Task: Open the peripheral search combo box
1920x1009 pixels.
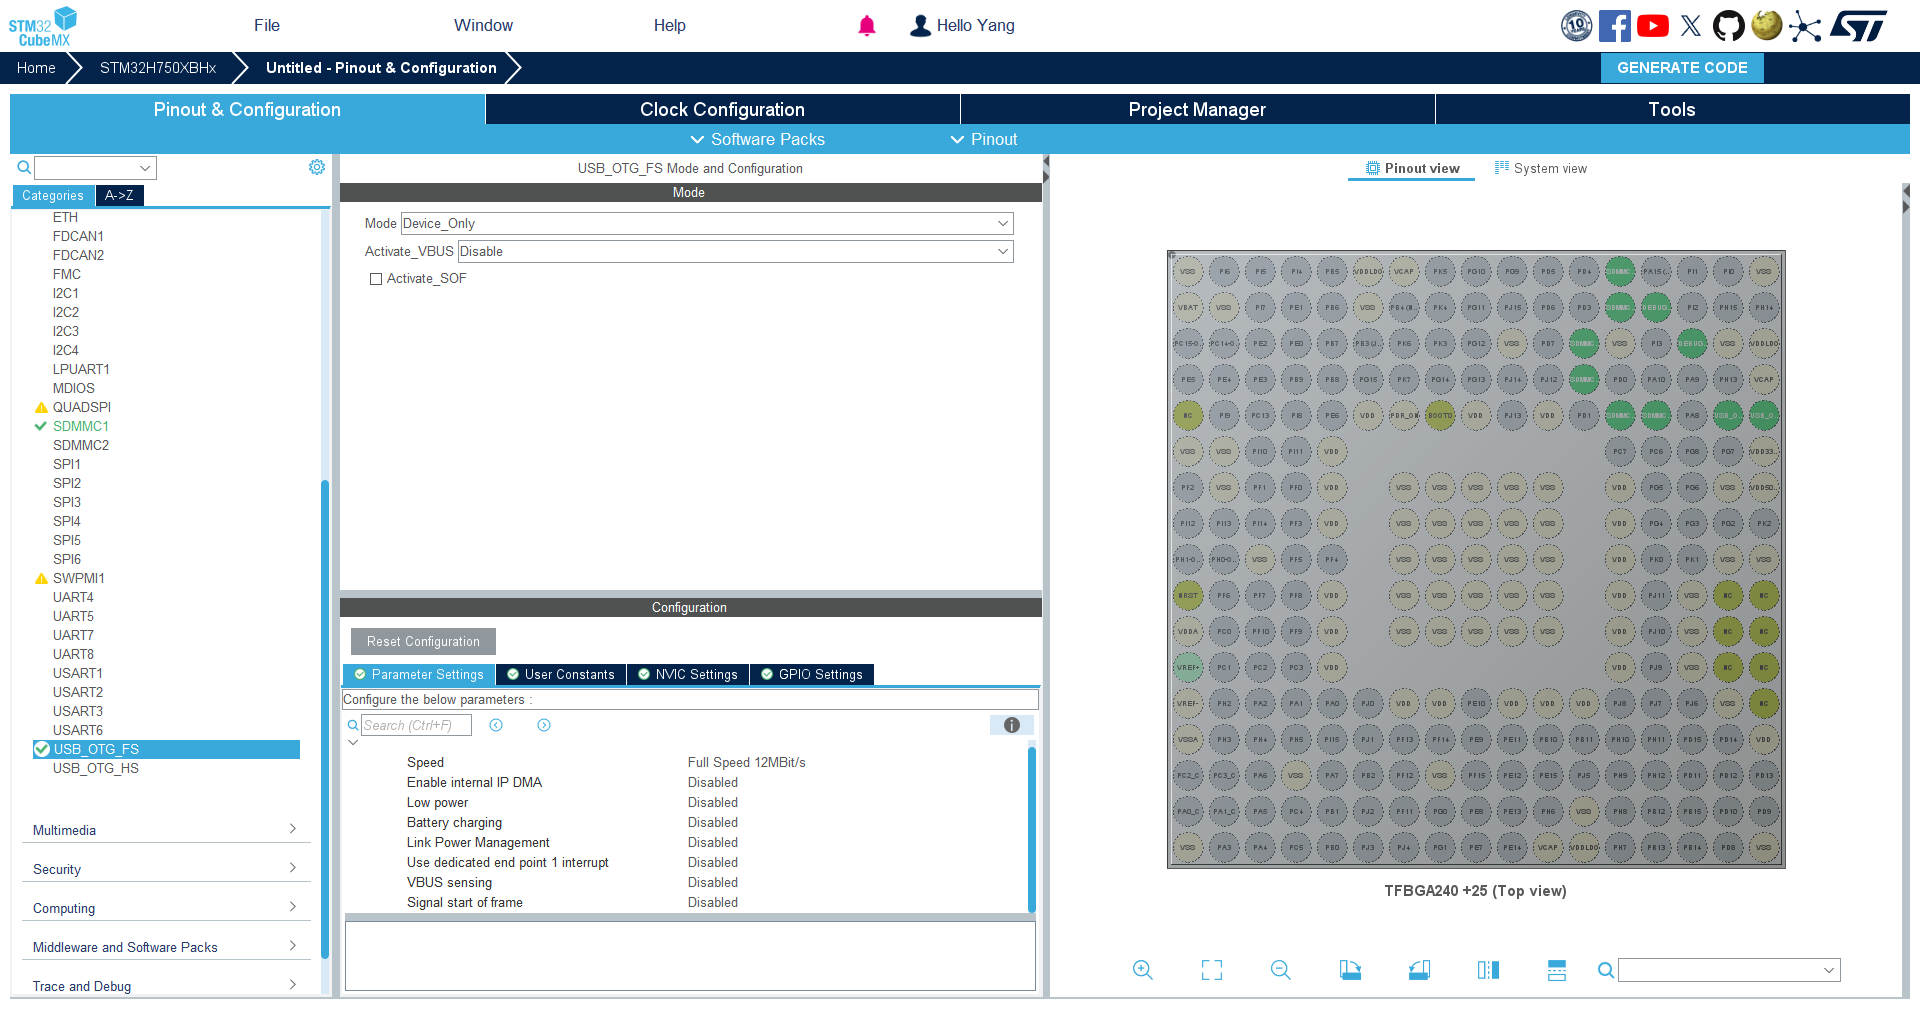Action: tap(95, 168)
